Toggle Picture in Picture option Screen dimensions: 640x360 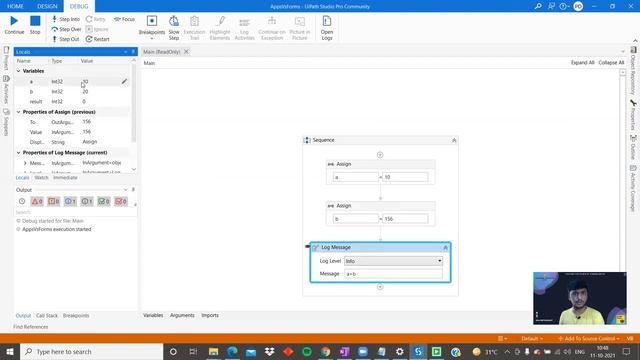click(300, 28)
